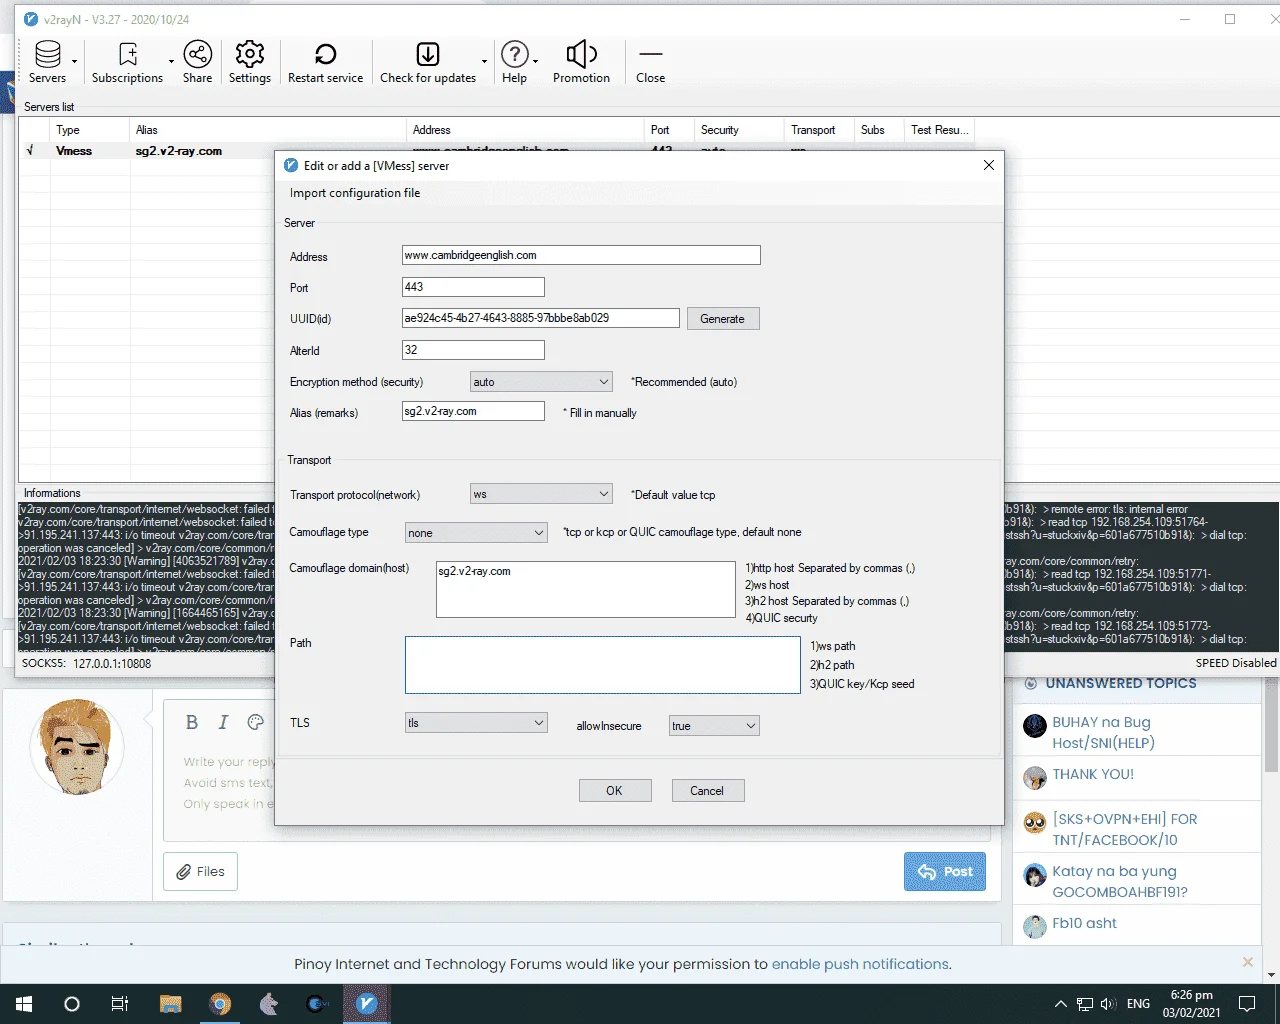The height and width of the screenshot is (1024, 1280).
Task: Toggle Bold in the forum reply editor
Action: 192,722
